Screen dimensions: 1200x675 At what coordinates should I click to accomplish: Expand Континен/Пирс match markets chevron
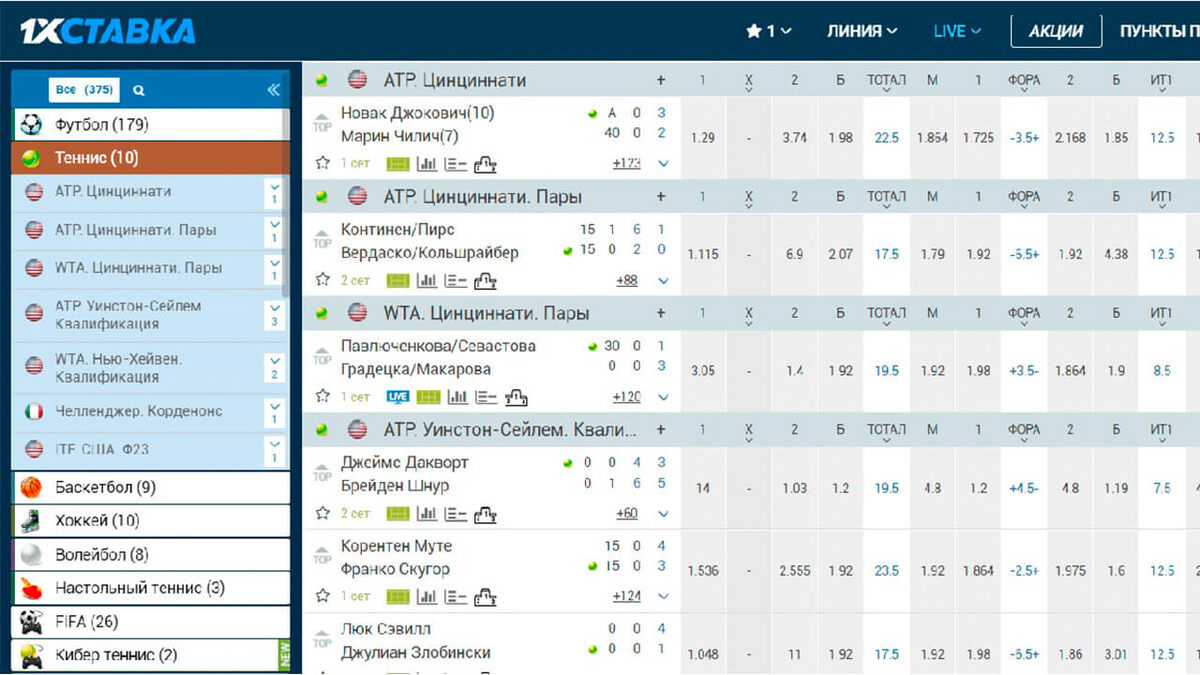tap(662, 281)
